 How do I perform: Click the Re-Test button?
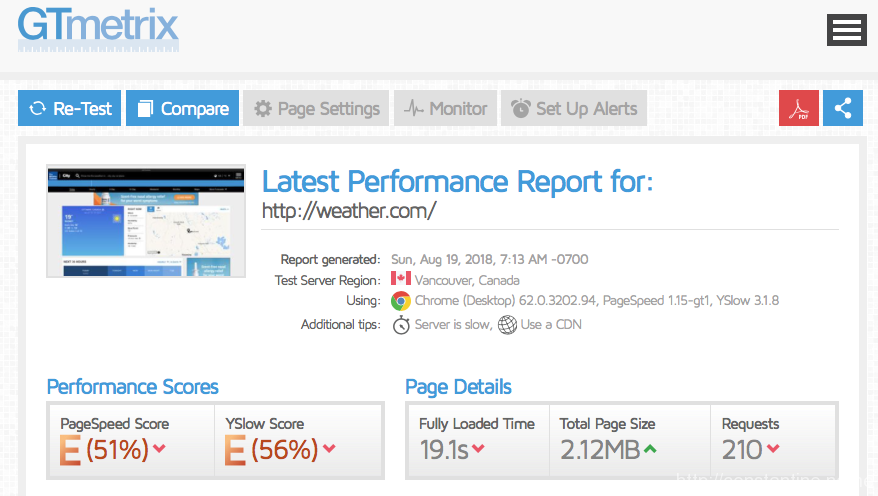pos(69,108)
